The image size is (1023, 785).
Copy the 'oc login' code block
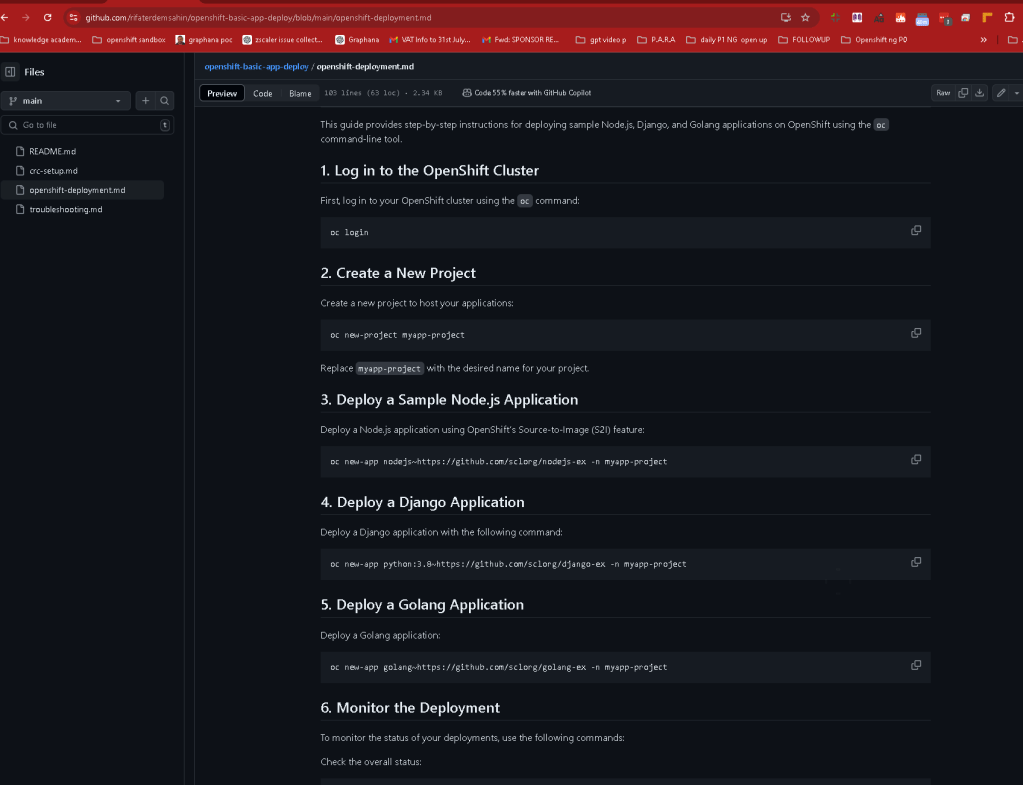916,230
